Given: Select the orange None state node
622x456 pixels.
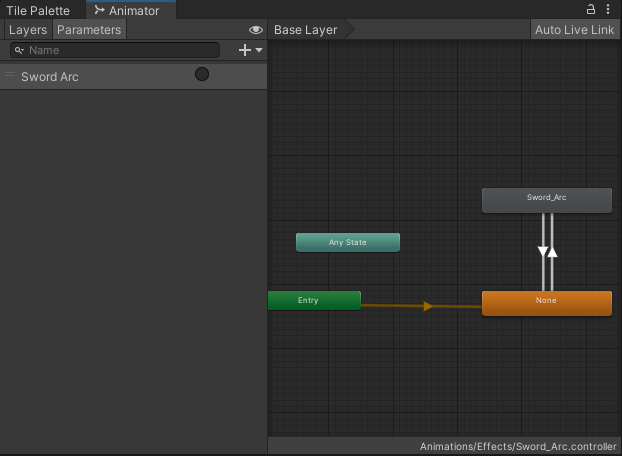Looking at the screenshot, I should (x=547, y=303).
